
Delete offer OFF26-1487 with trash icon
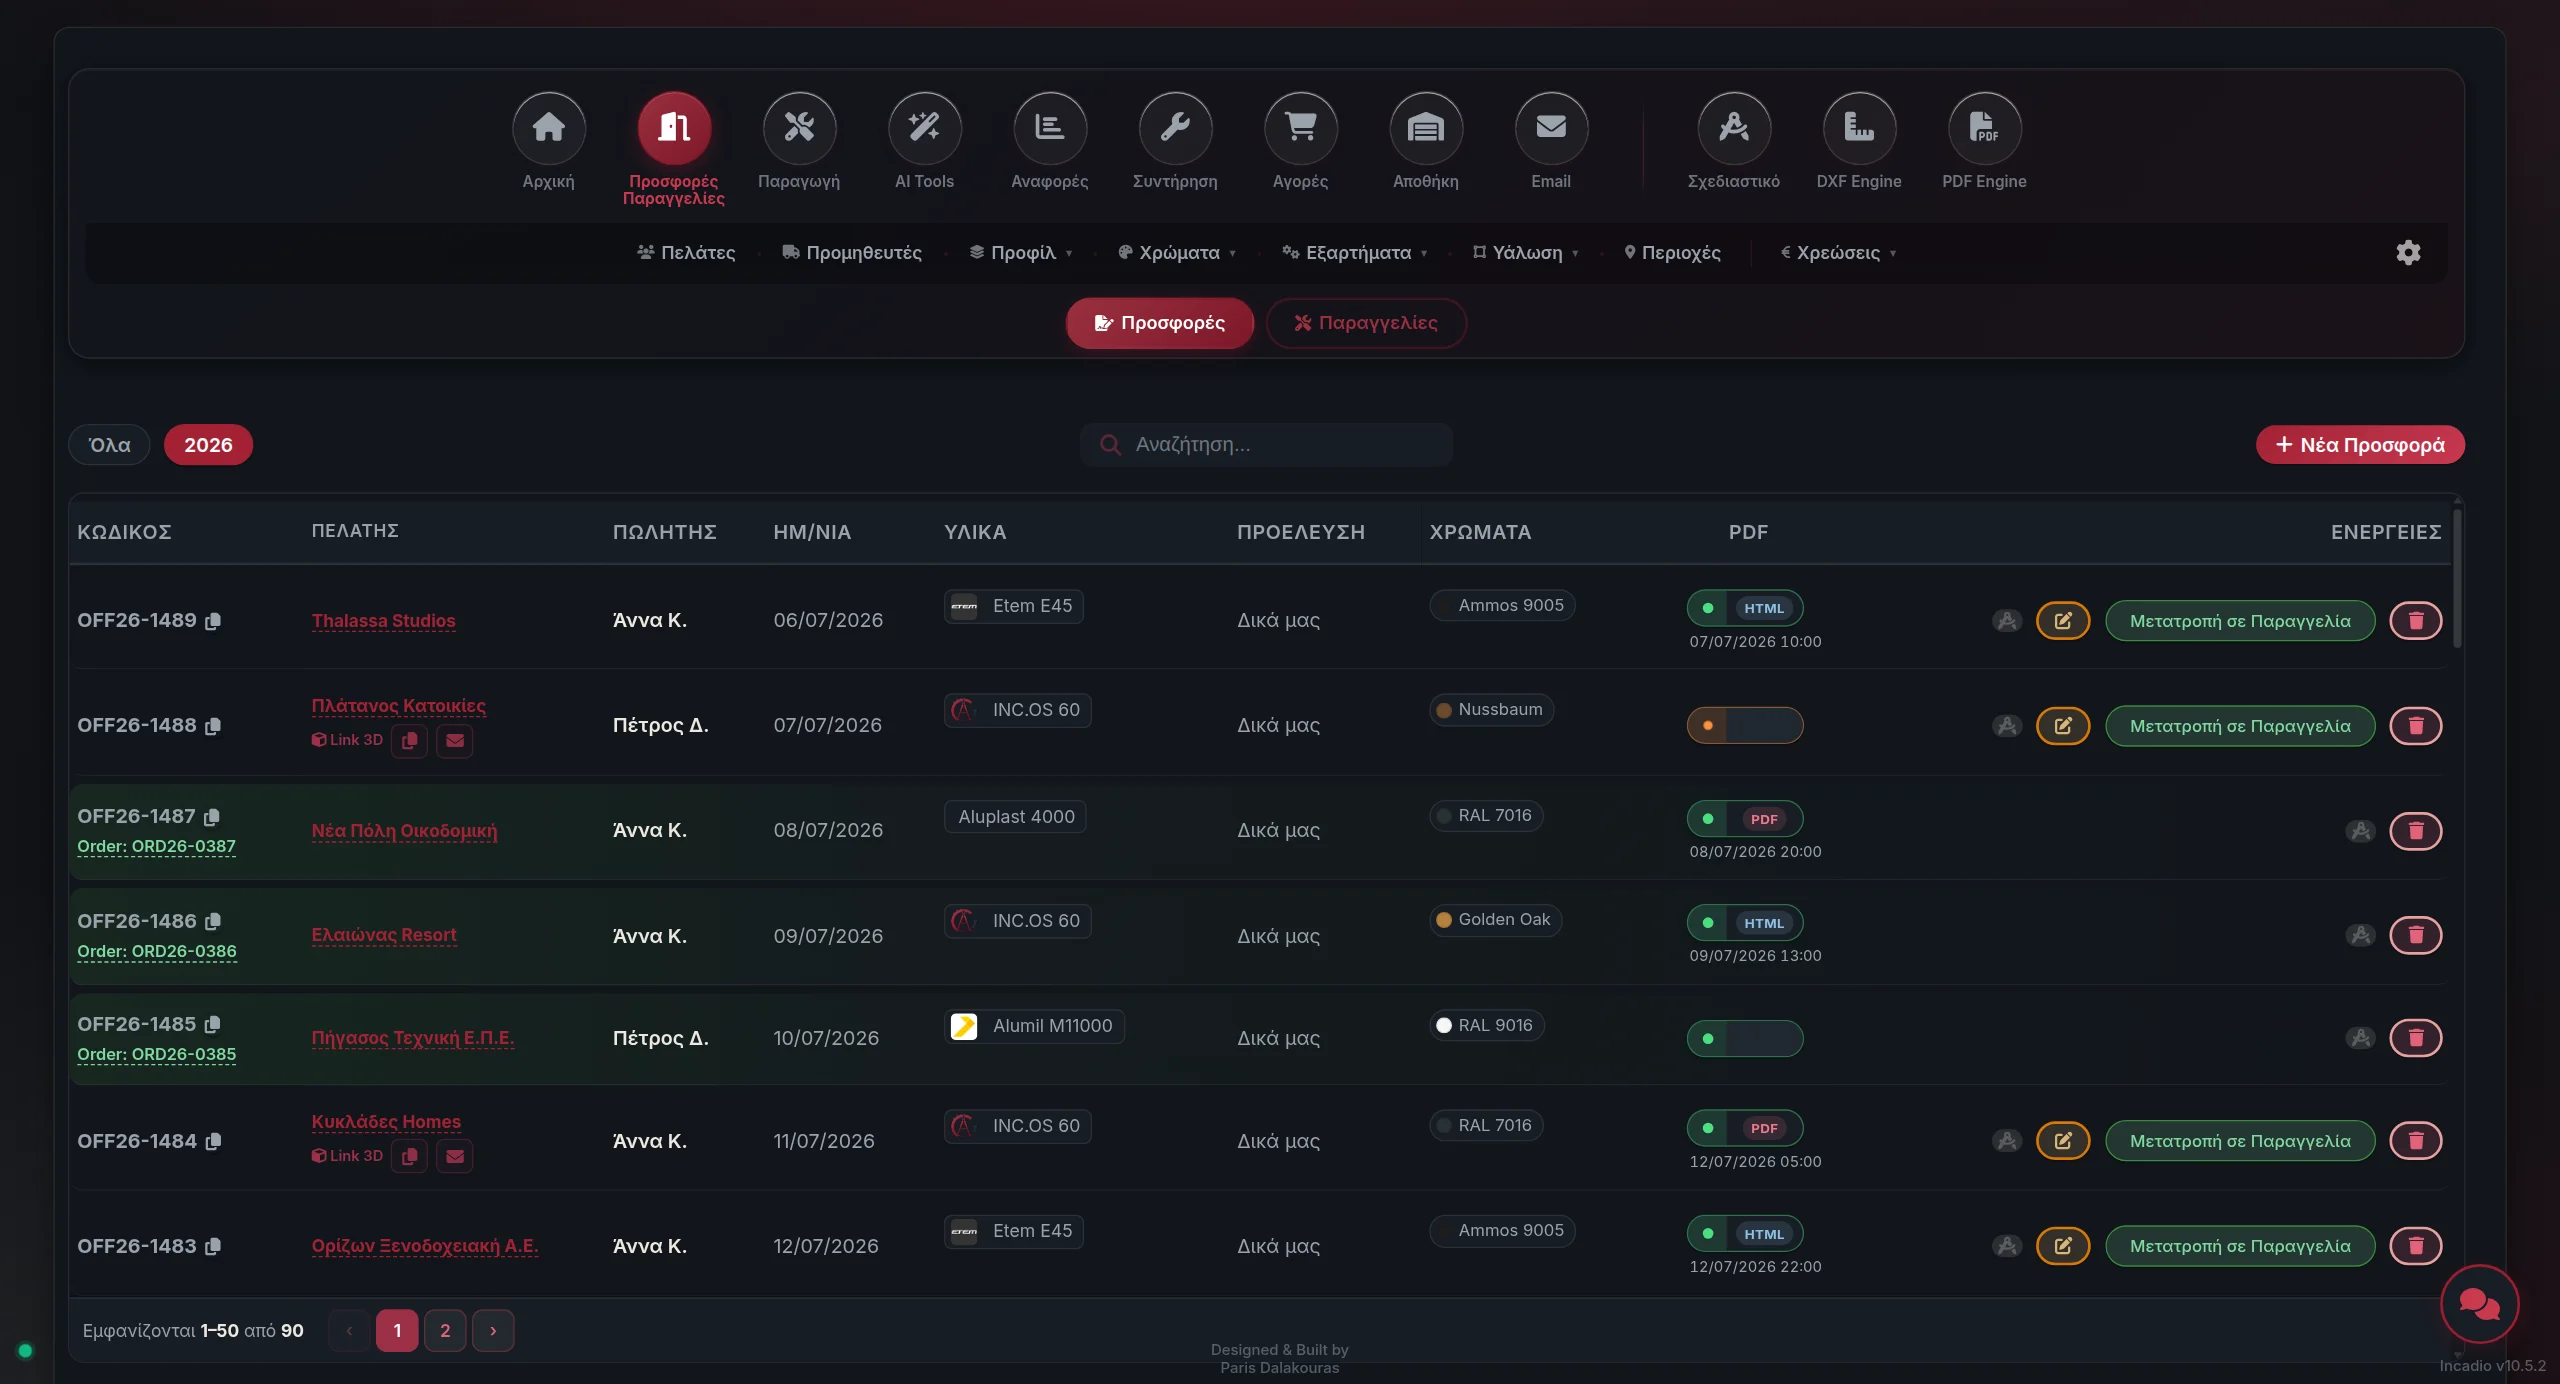pos(2416,831)
